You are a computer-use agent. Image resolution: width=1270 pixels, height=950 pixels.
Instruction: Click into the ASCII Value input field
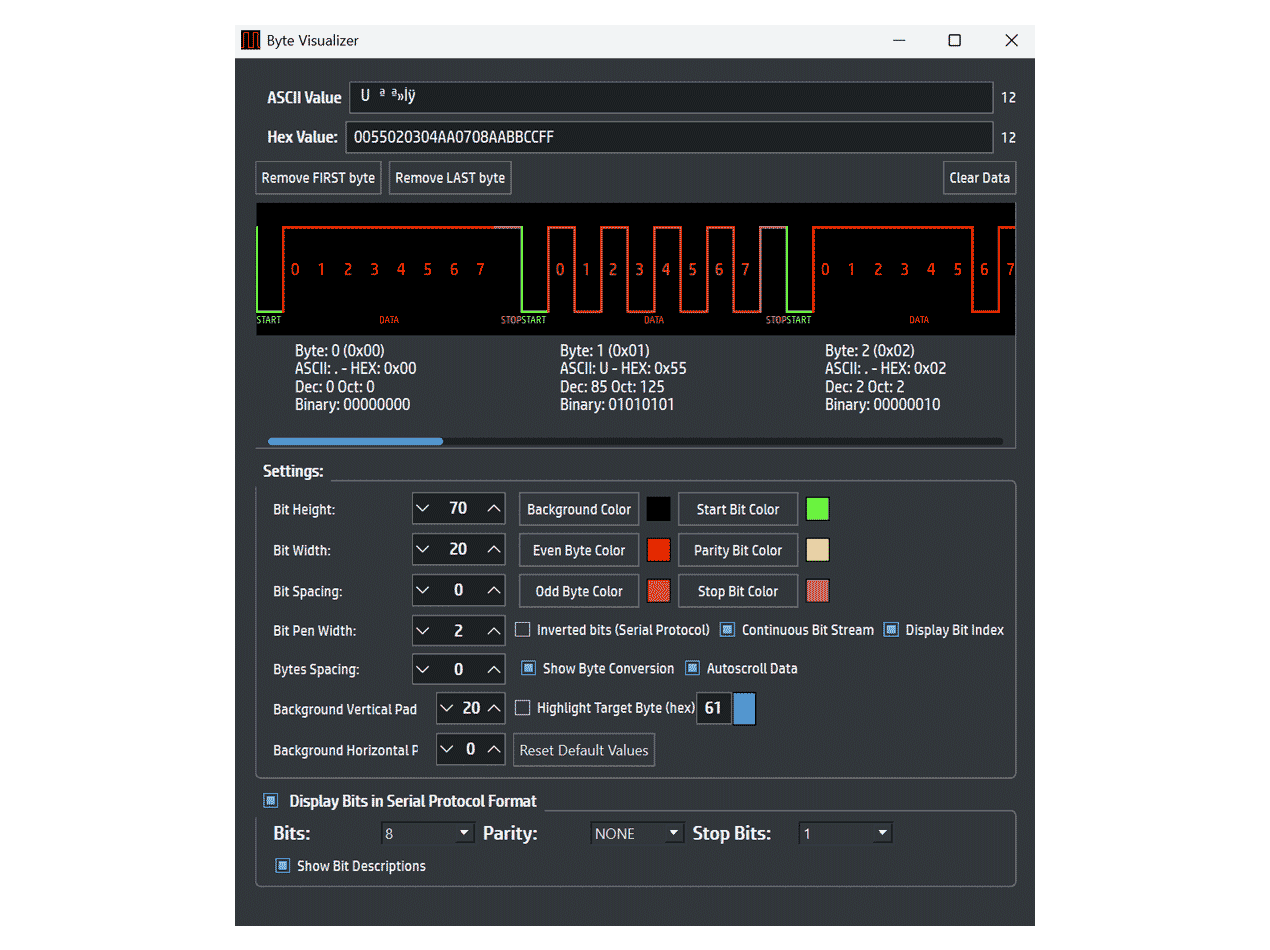(x=670, y=97)
